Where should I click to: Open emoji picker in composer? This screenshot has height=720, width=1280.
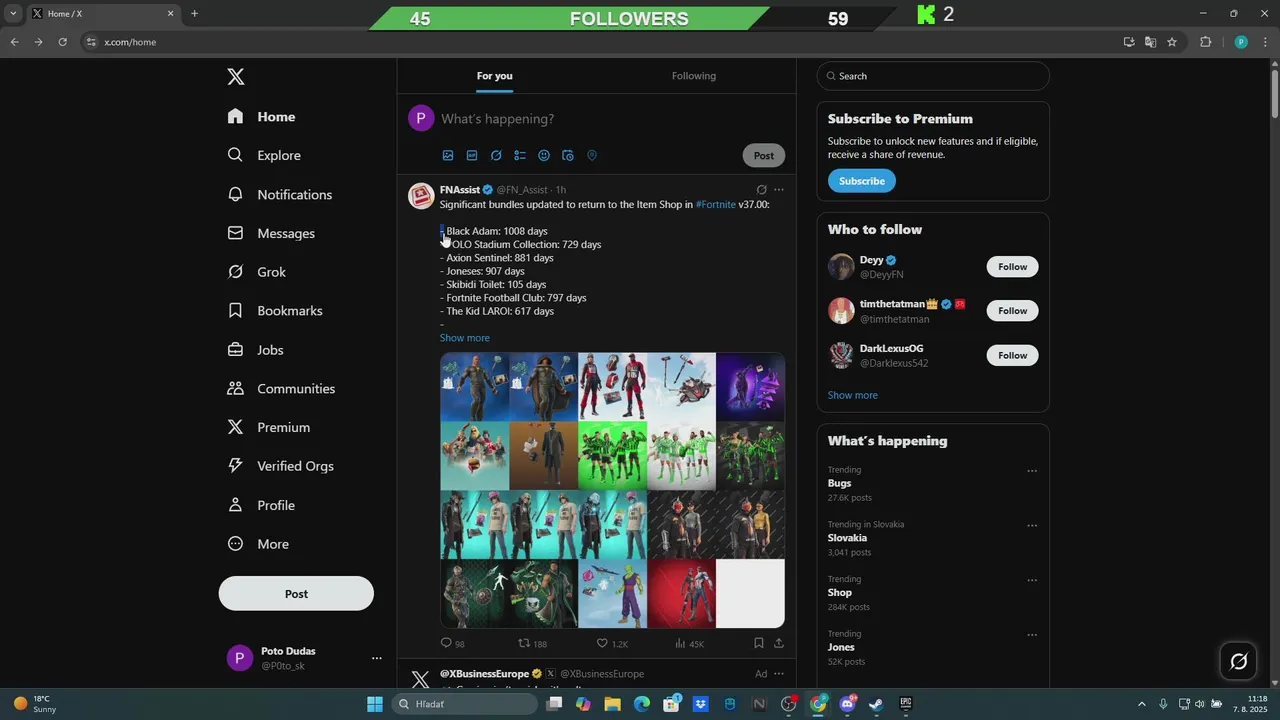pyautogui.click(x=544, y=156)
